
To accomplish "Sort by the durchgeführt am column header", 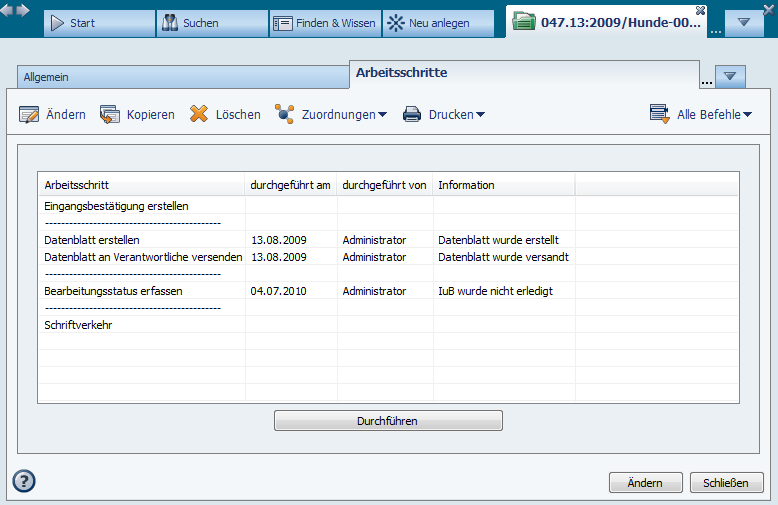I will [290, 185].
